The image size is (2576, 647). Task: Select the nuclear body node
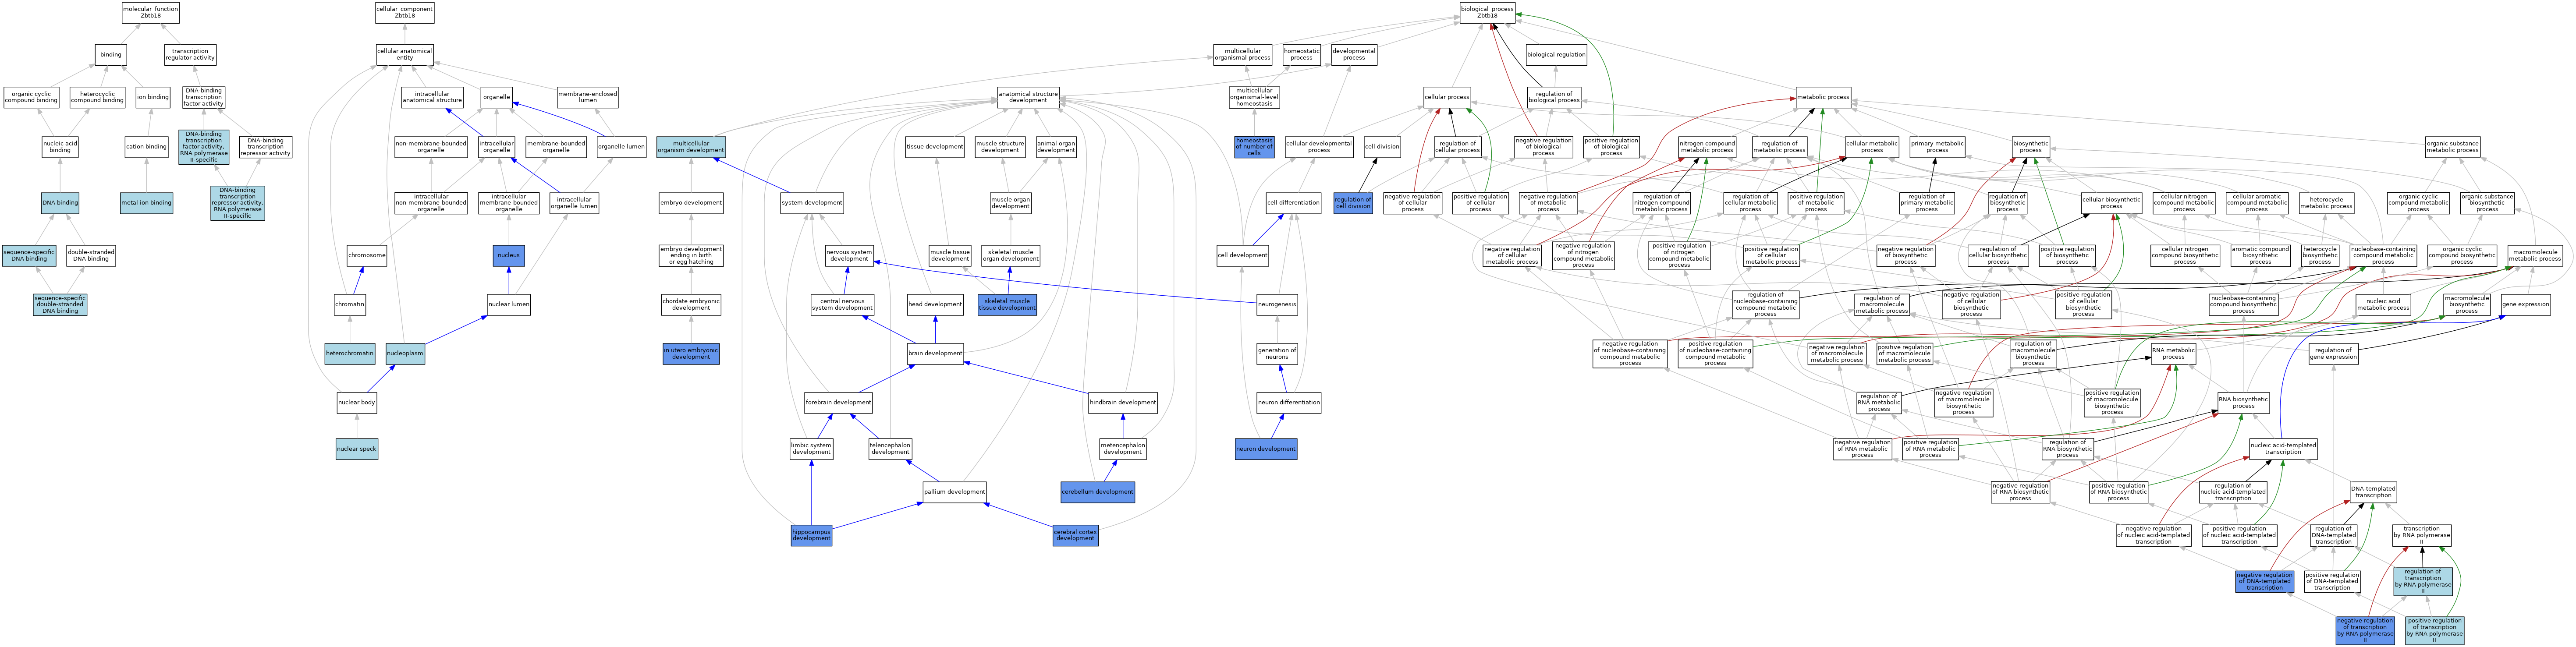point(357,403)
